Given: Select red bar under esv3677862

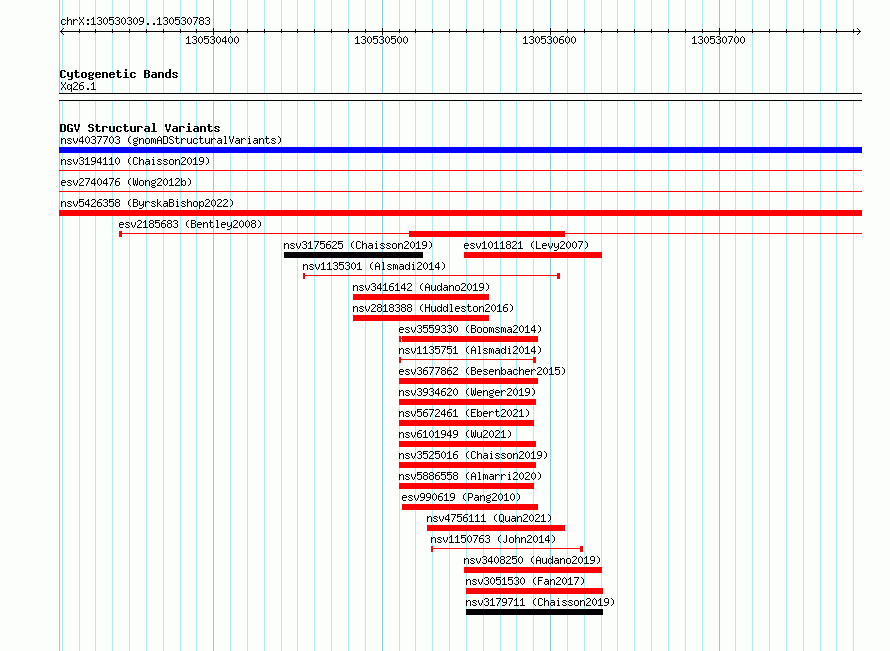Looking at the screenshot, I should coord(468,381).
